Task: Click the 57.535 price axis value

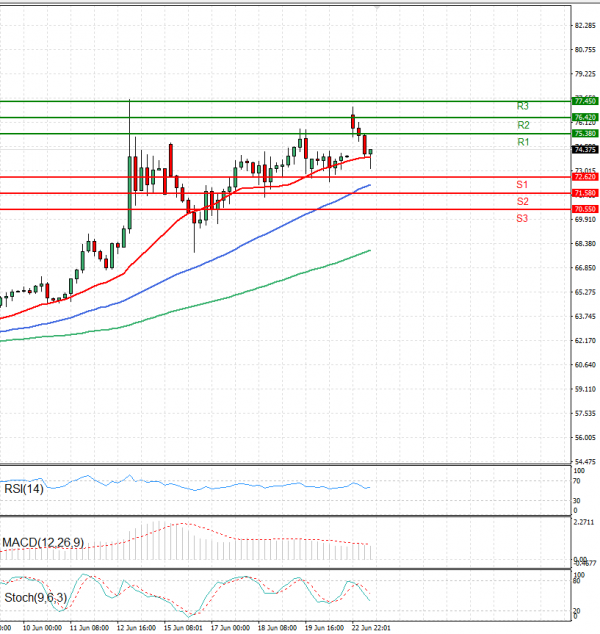Action: [585, 414]
